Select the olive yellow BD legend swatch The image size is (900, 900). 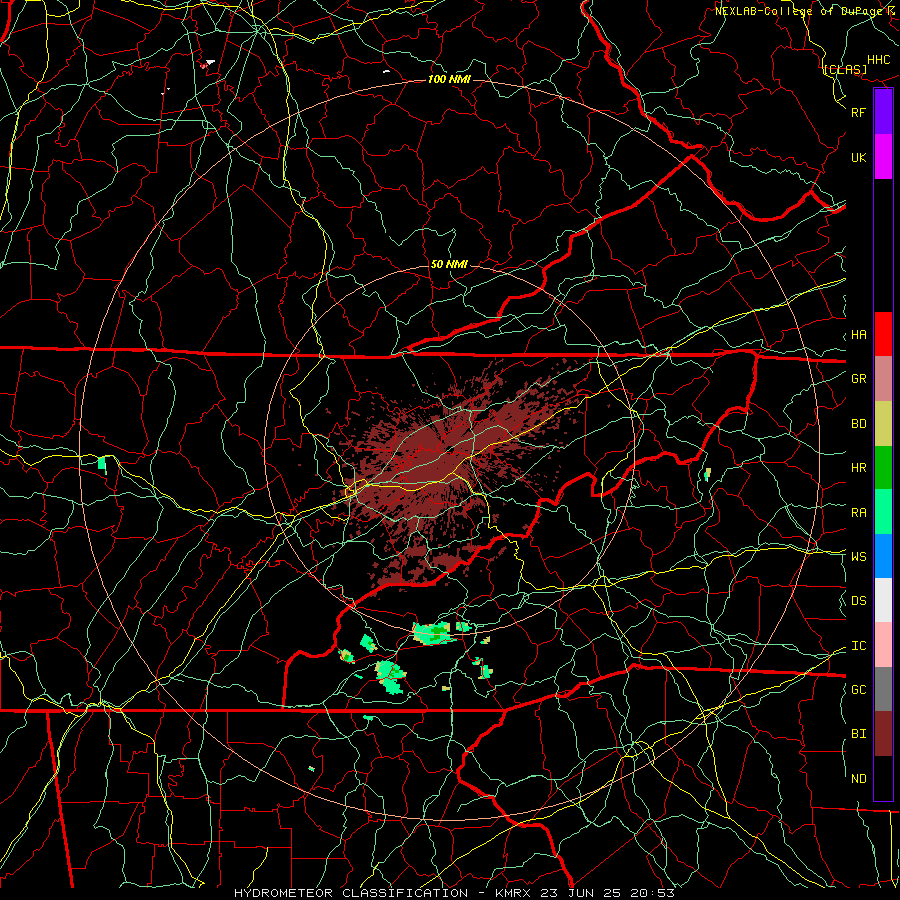(883, 424)
